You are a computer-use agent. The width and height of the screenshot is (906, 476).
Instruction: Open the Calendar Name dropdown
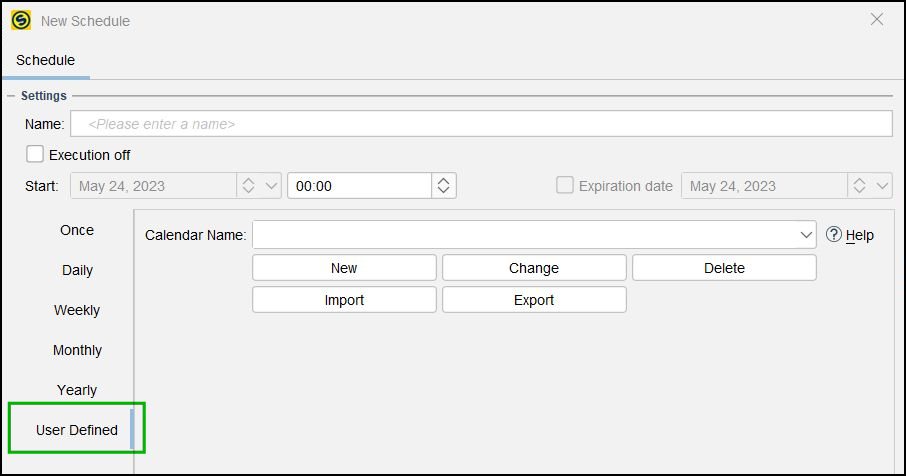click(x=806, y=235)
